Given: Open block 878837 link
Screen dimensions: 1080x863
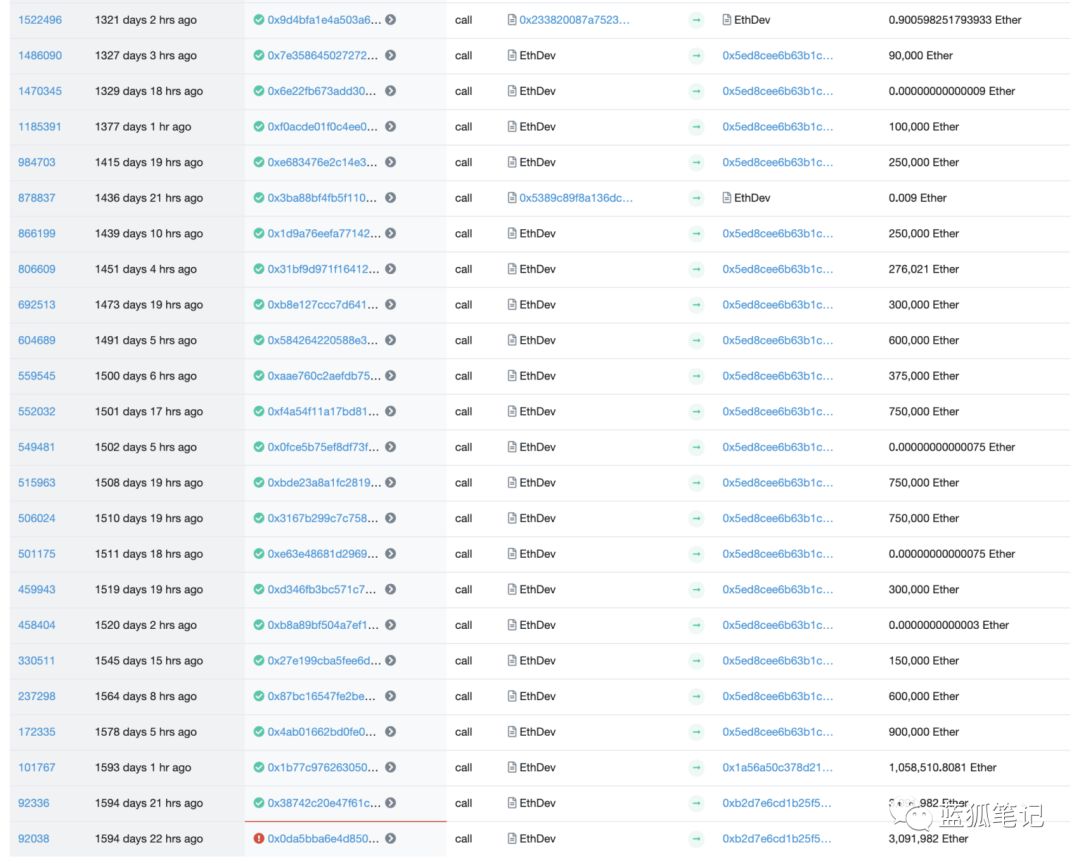Looking at the screenshot, I should tap(37, 198).
